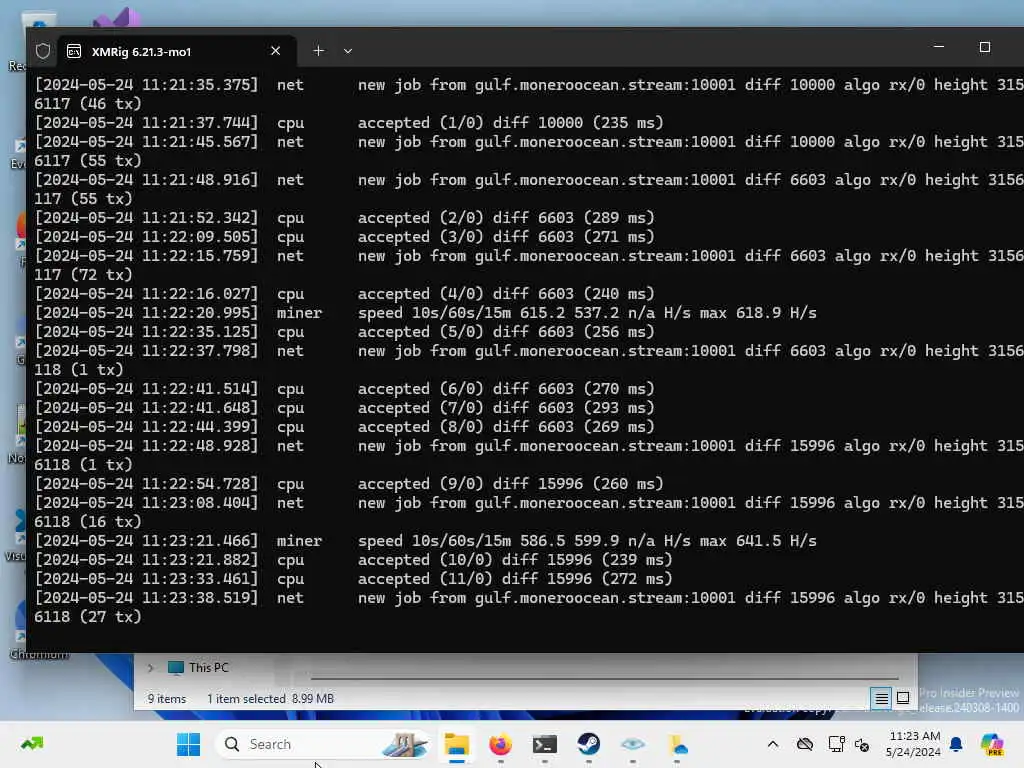Screen dimensions: 1024x768
Task: Click the '118 (1 tx)' terminal line
Action: coord(78,370)
